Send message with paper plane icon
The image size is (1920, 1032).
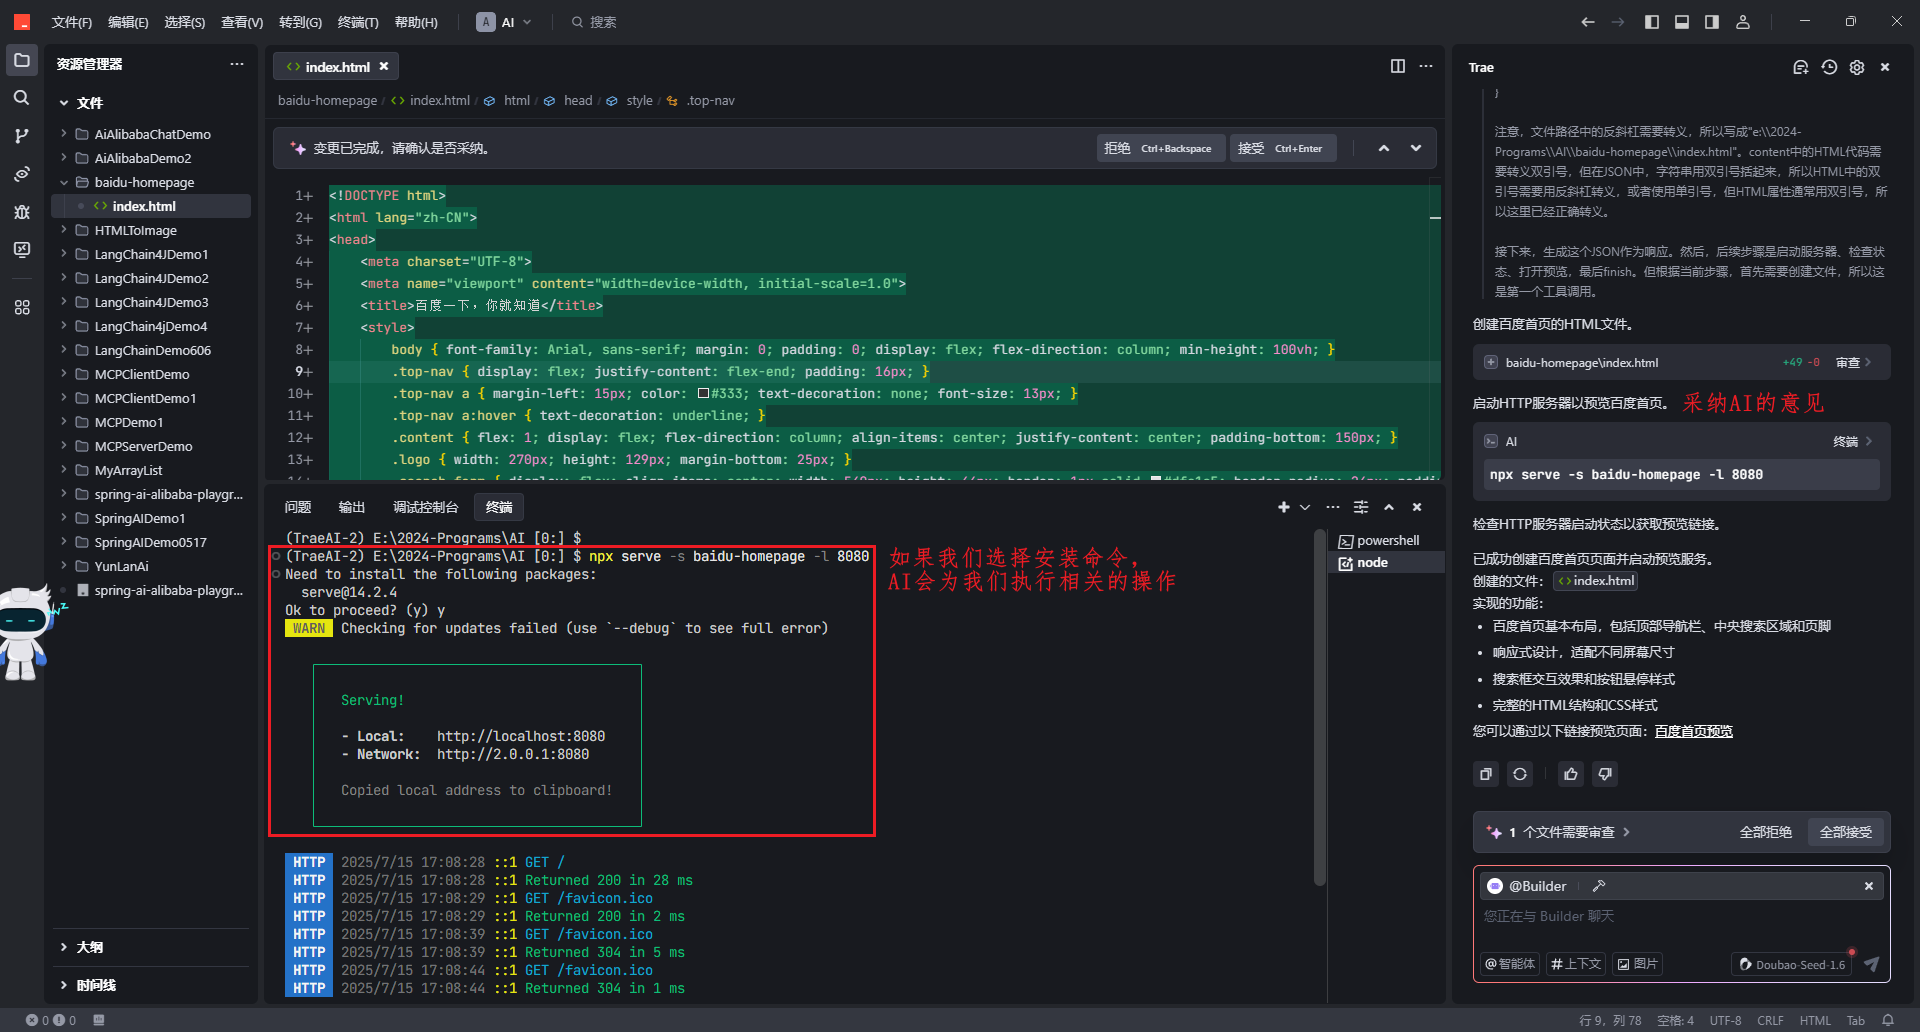point(1871,964)
